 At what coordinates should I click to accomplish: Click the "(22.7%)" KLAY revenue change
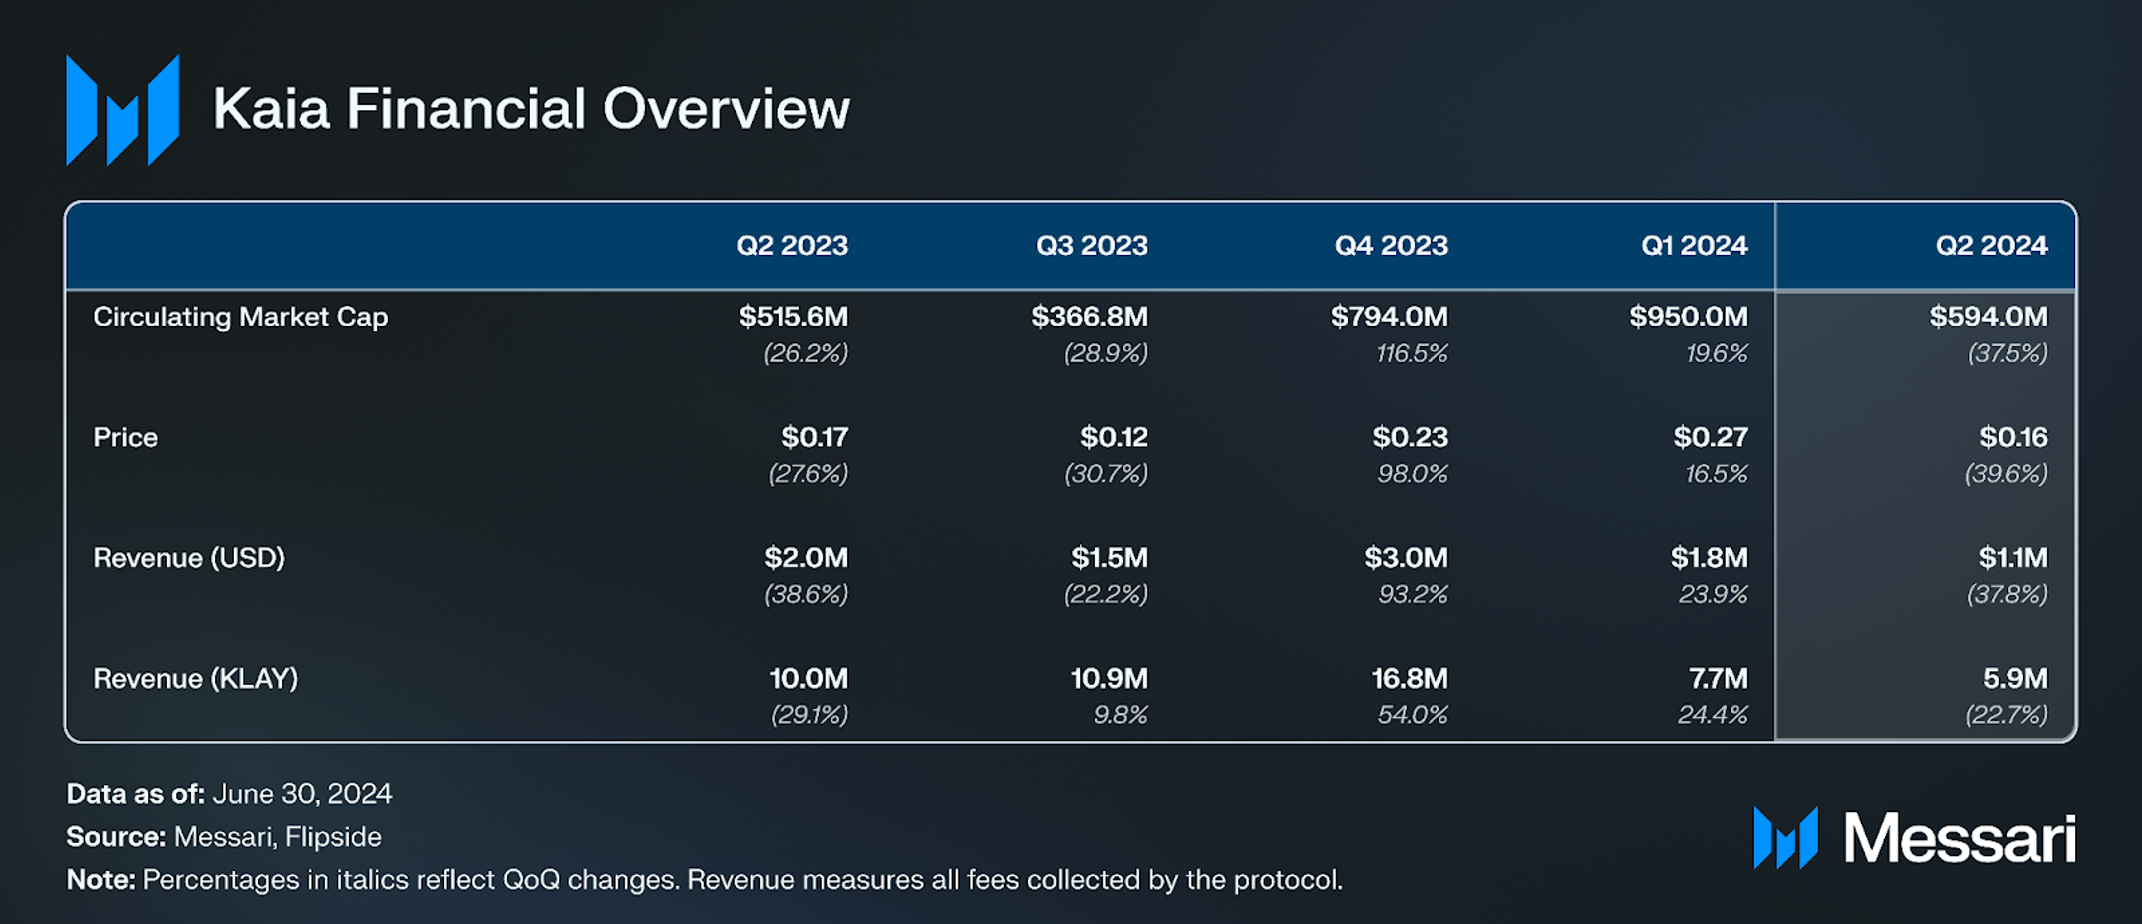point(2006,715)
